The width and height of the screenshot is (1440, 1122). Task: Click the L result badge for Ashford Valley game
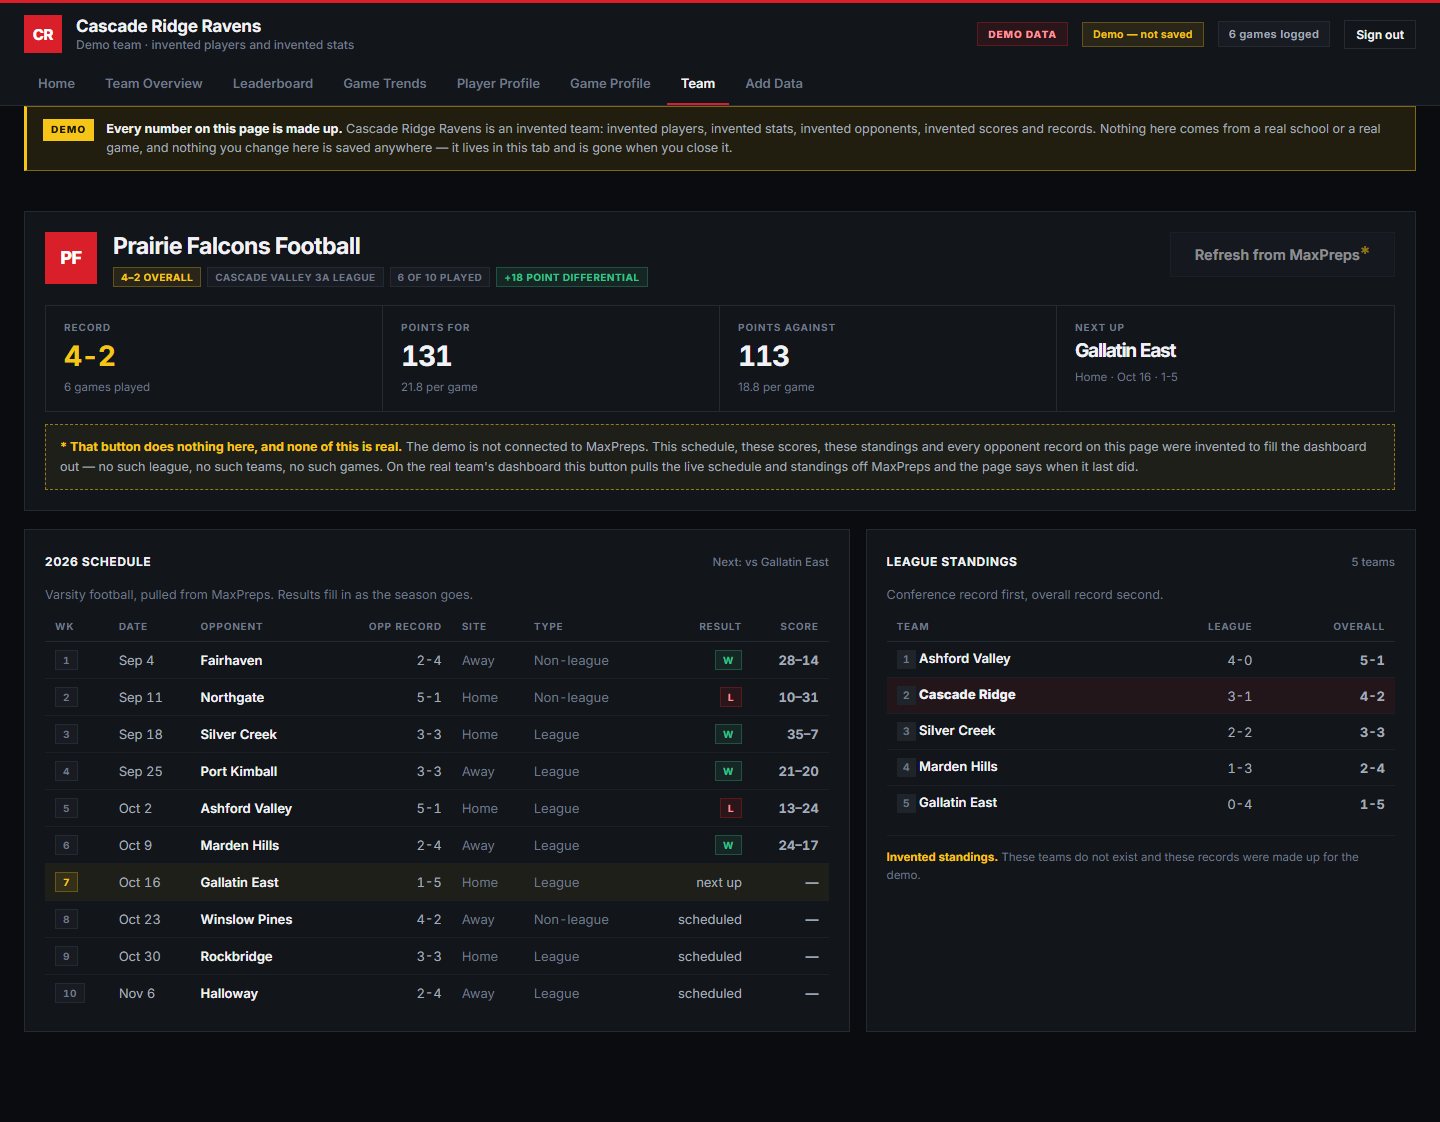[x=730, y=808]
